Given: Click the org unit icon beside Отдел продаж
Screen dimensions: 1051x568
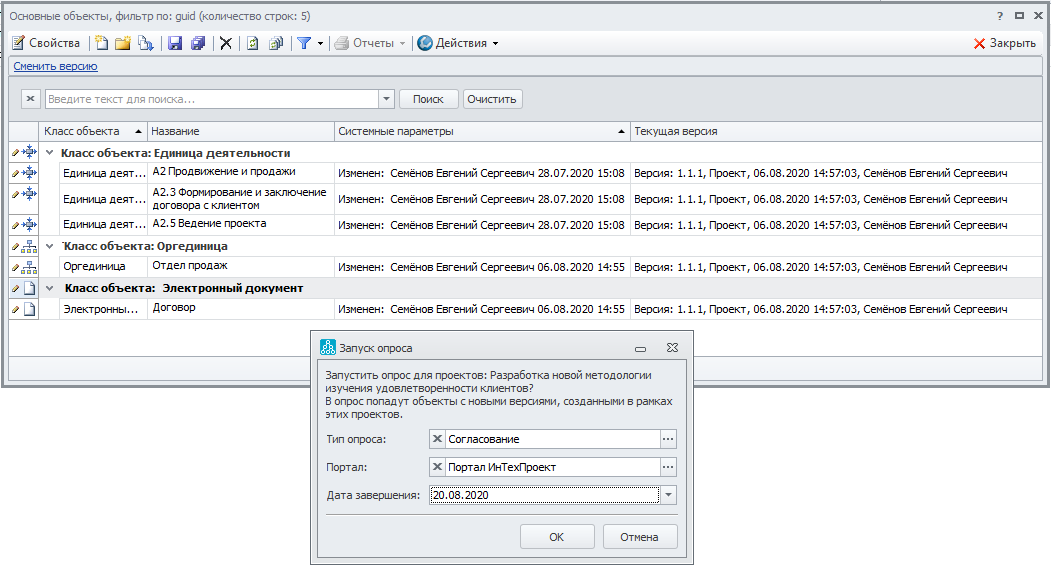Looking at the screenshot, I should (x=29, y=267).
